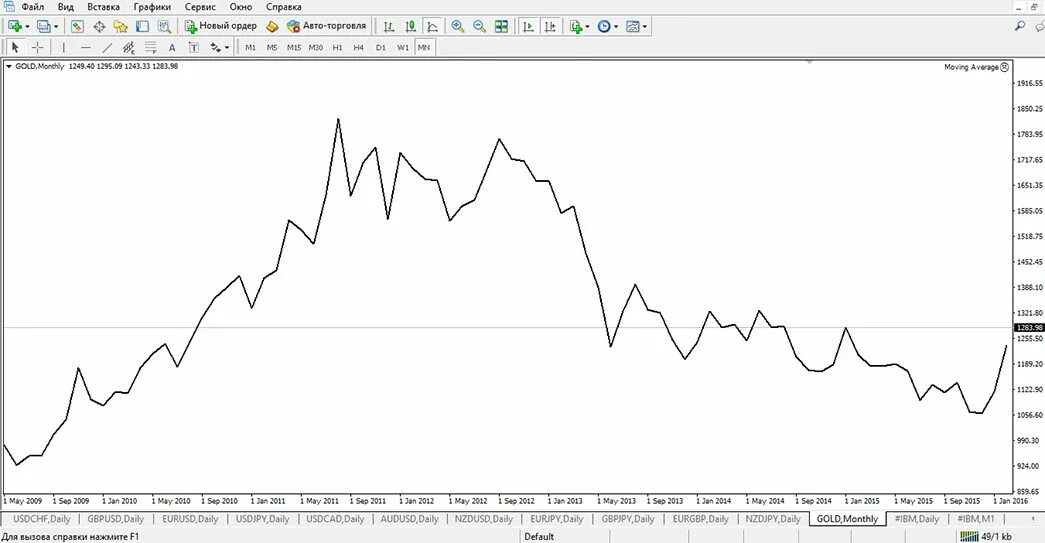Switch timeframe to M30
The width and height of the screenshot is (1045, 543).
316,47
